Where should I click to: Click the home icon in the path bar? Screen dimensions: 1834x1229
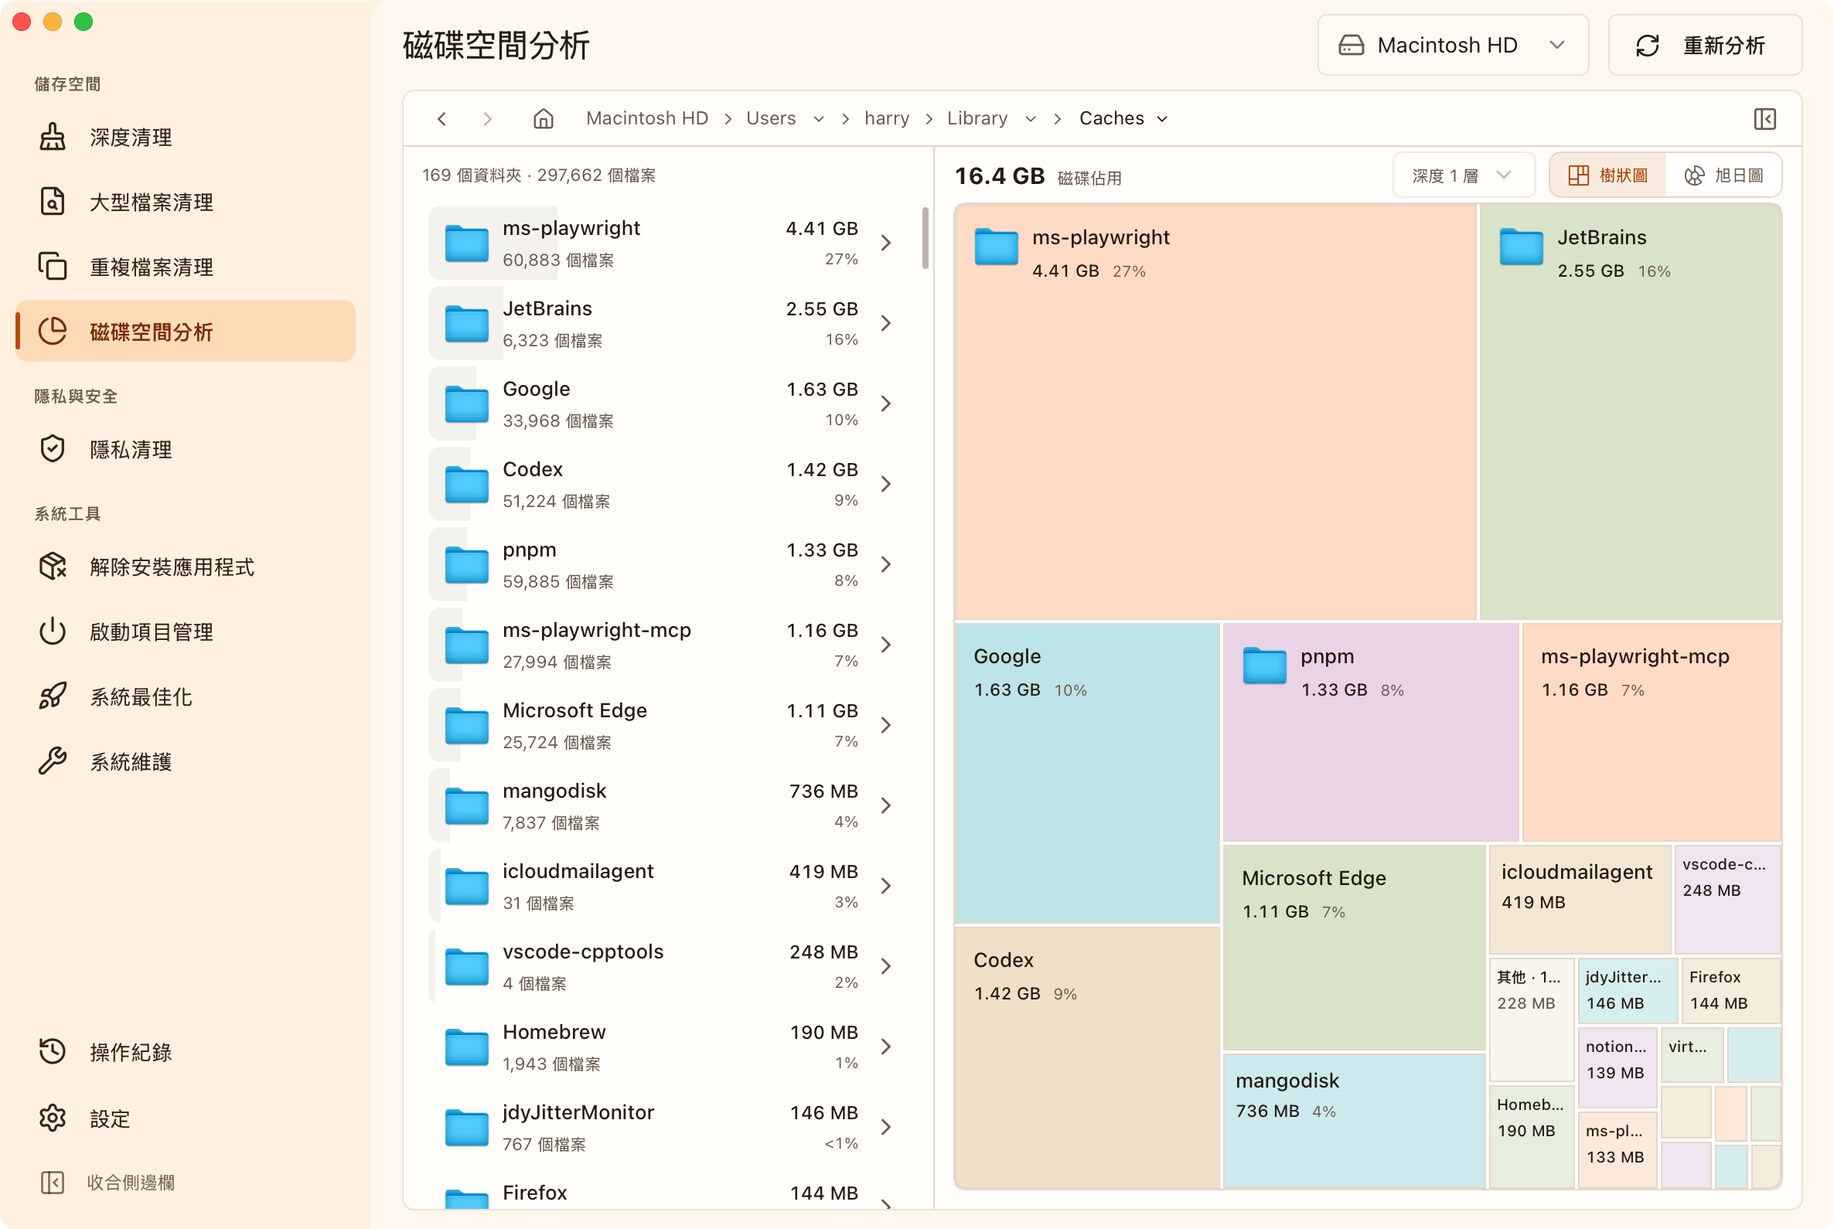pos(543,119)
